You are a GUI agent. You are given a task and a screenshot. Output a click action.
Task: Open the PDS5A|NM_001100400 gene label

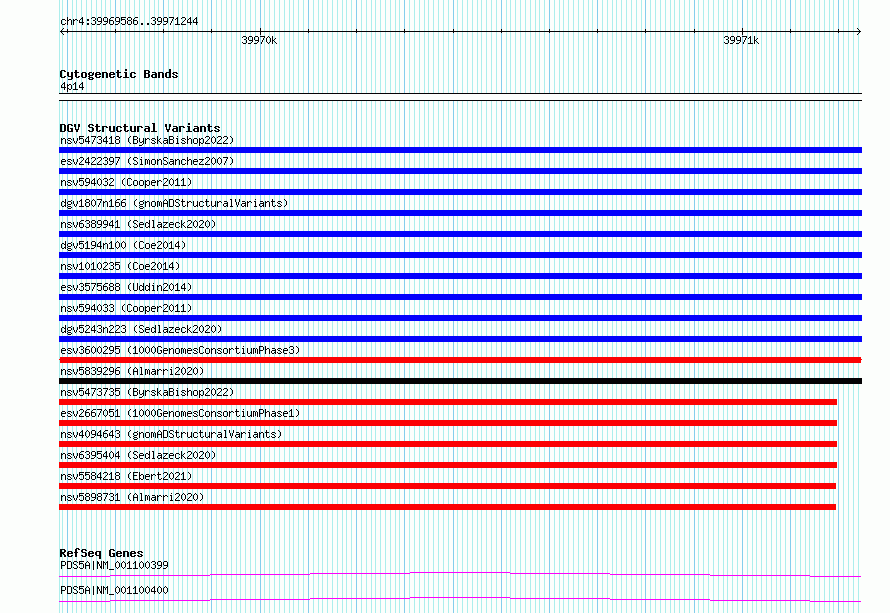point(114,590)
